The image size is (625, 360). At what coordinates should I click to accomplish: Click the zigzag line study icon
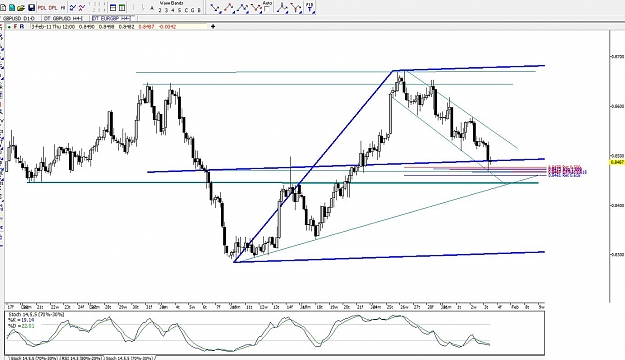[x=82, y=8]
